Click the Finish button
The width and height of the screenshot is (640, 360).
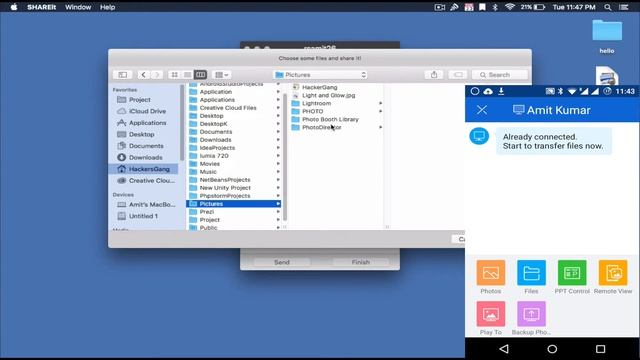click(360, 262)
